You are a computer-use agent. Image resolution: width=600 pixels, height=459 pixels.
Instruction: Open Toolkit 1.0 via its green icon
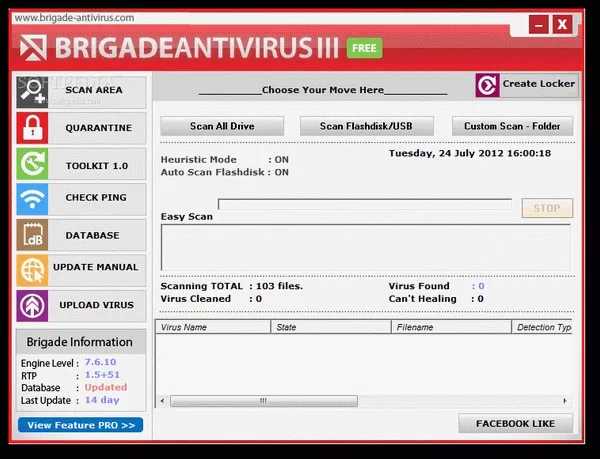coord(32,163)
